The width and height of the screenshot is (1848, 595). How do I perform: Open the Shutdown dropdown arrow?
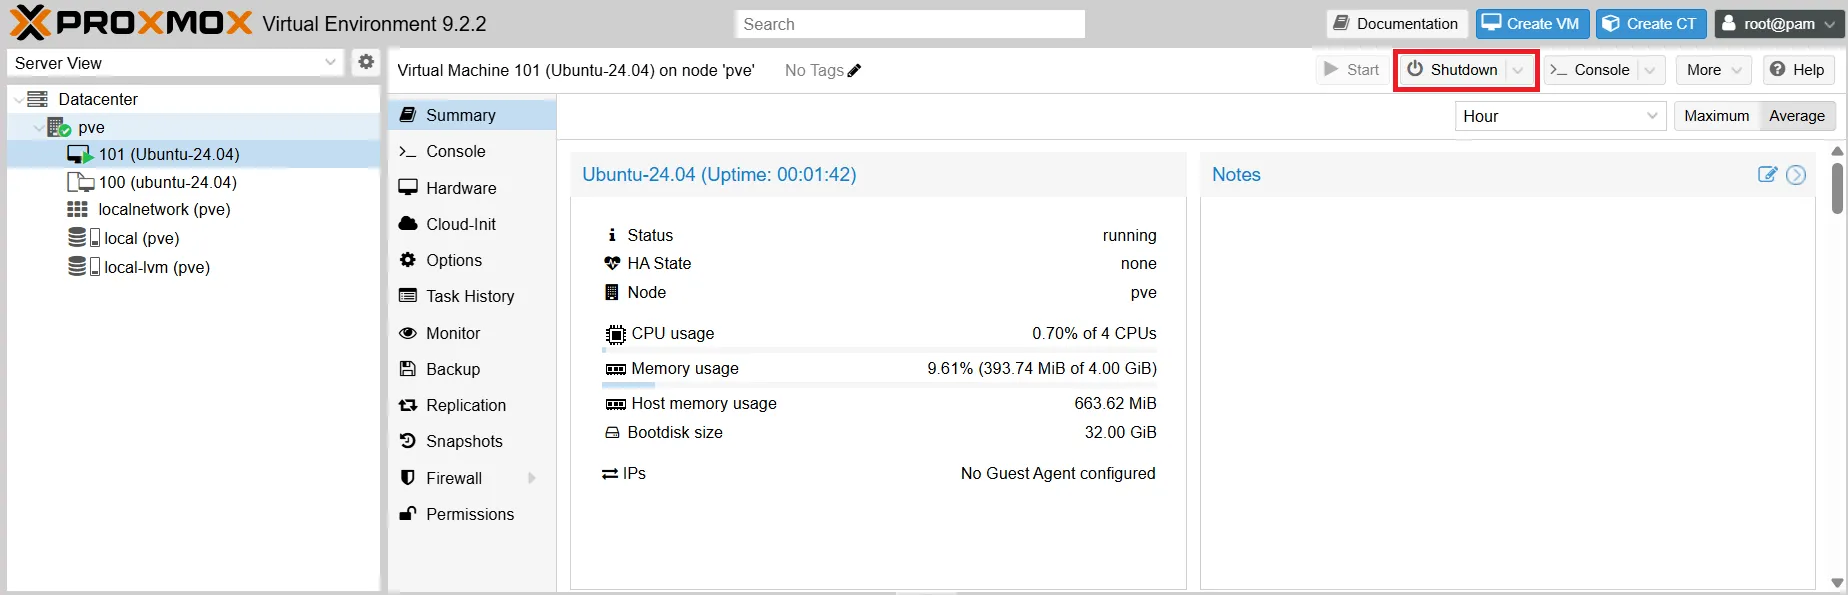tap(1518, 70)
